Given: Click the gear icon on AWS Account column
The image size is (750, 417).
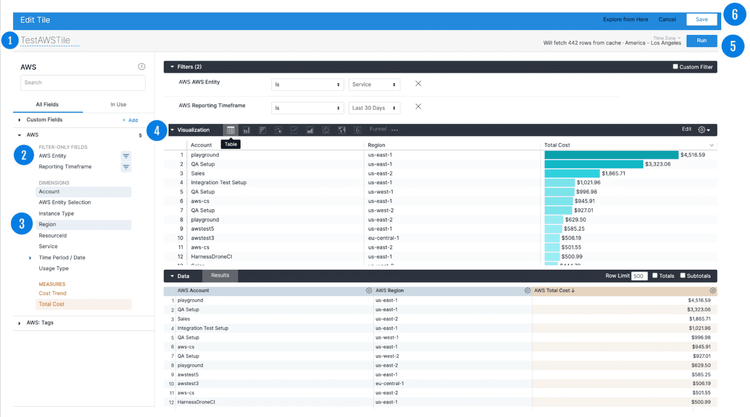Looking at the screenshot, I should (369, 291).
